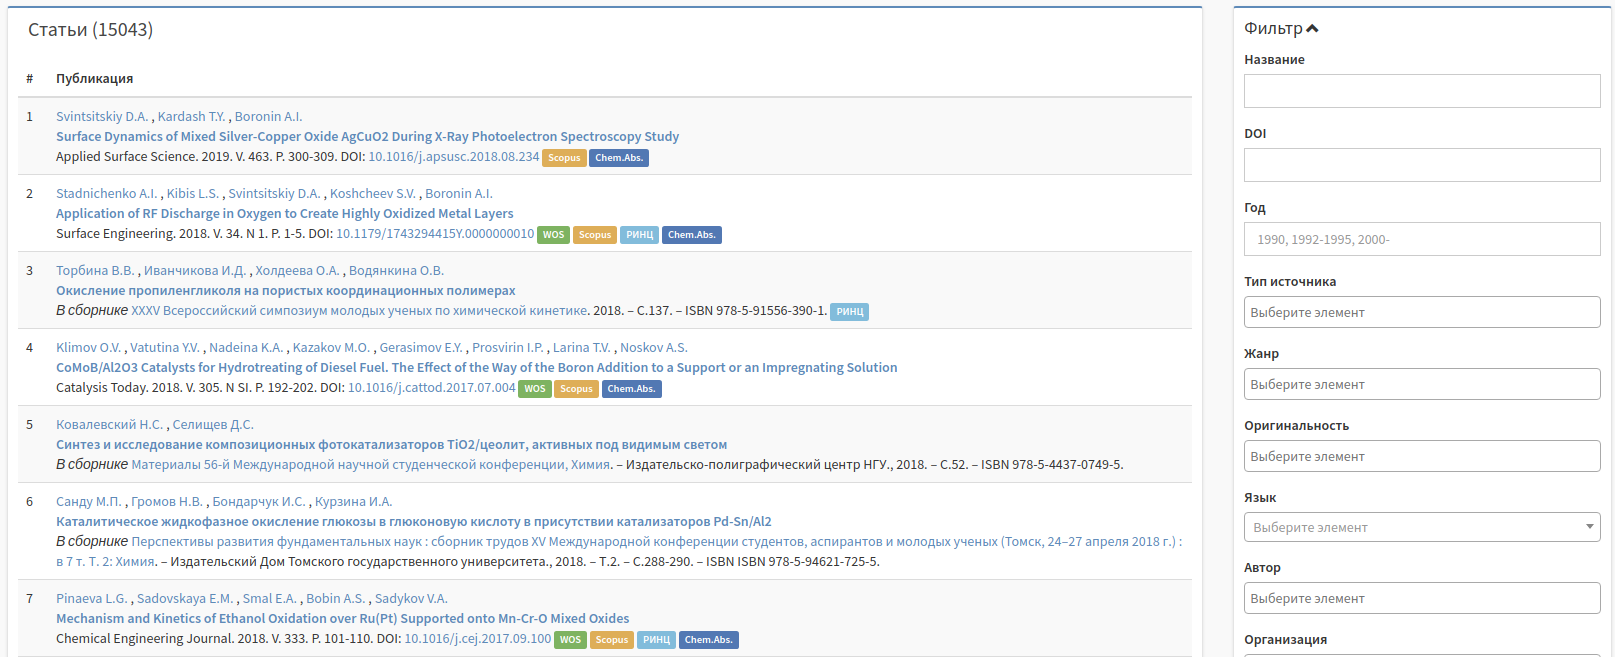1615x657 pixels.
Task: Open article 'Mechanism and Kinetics of Ethanol Oxidation'
Action: coord(342,619)
